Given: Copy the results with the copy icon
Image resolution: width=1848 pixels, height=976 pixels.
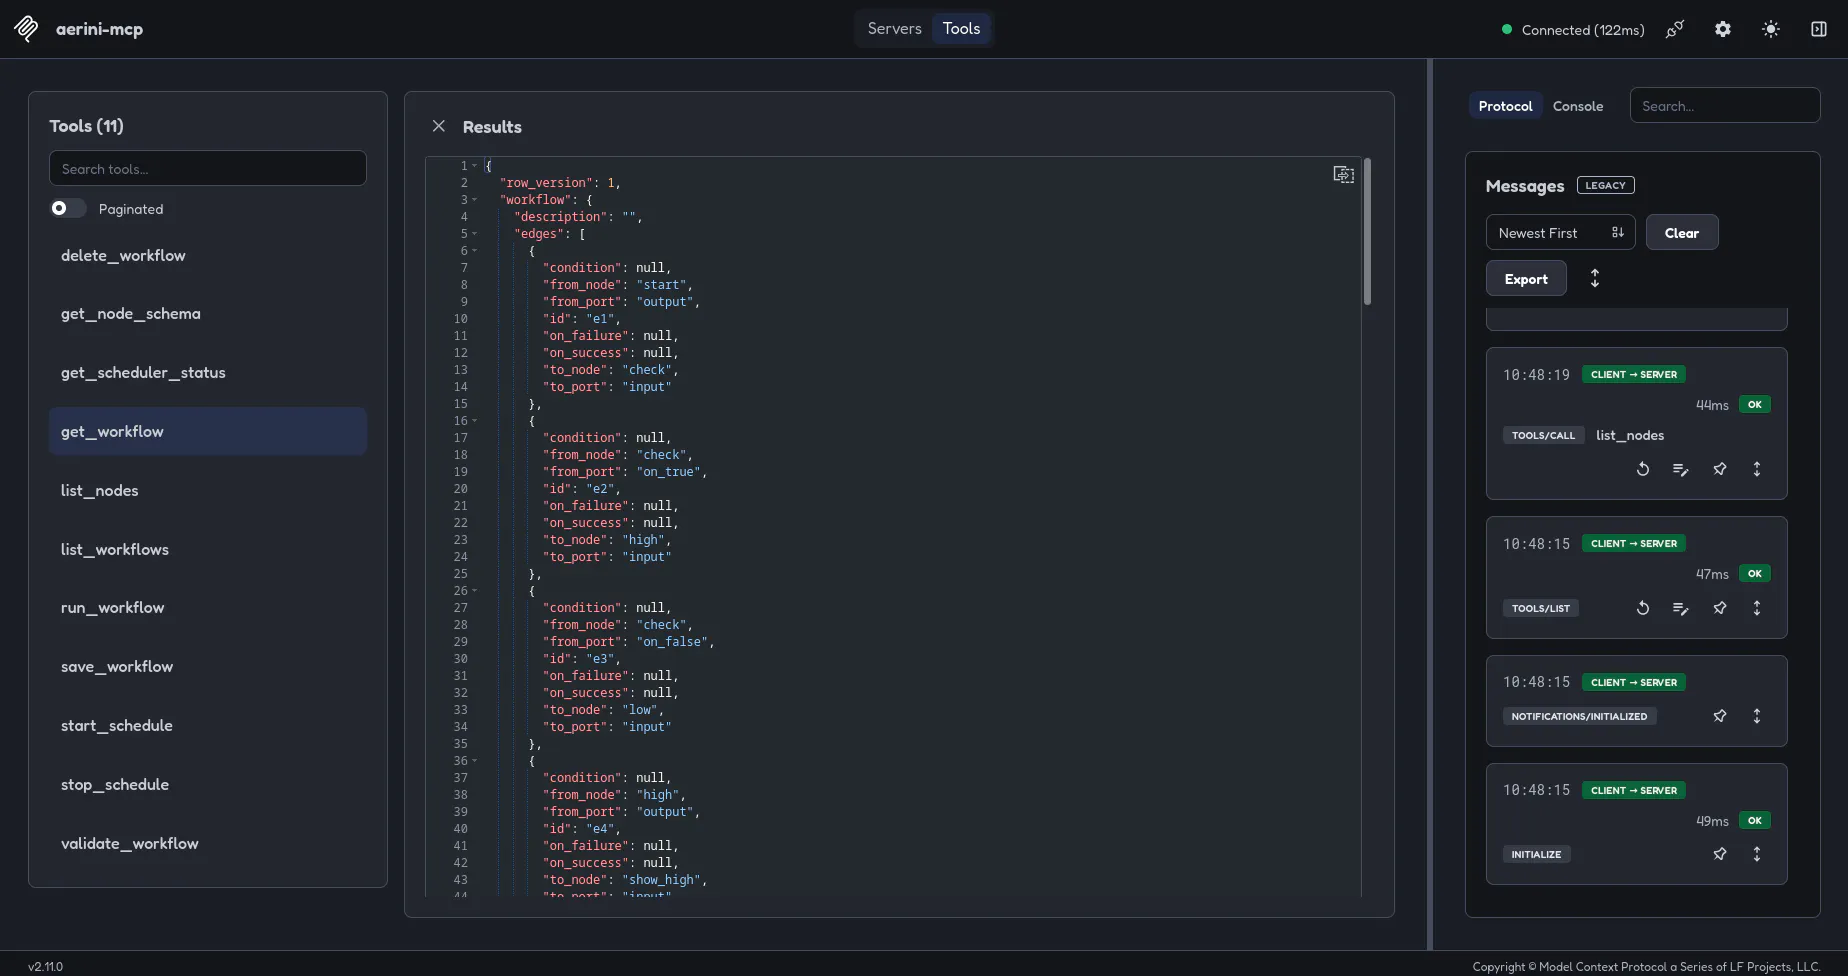Looking at the screenshot, I should click(1343, 175).
